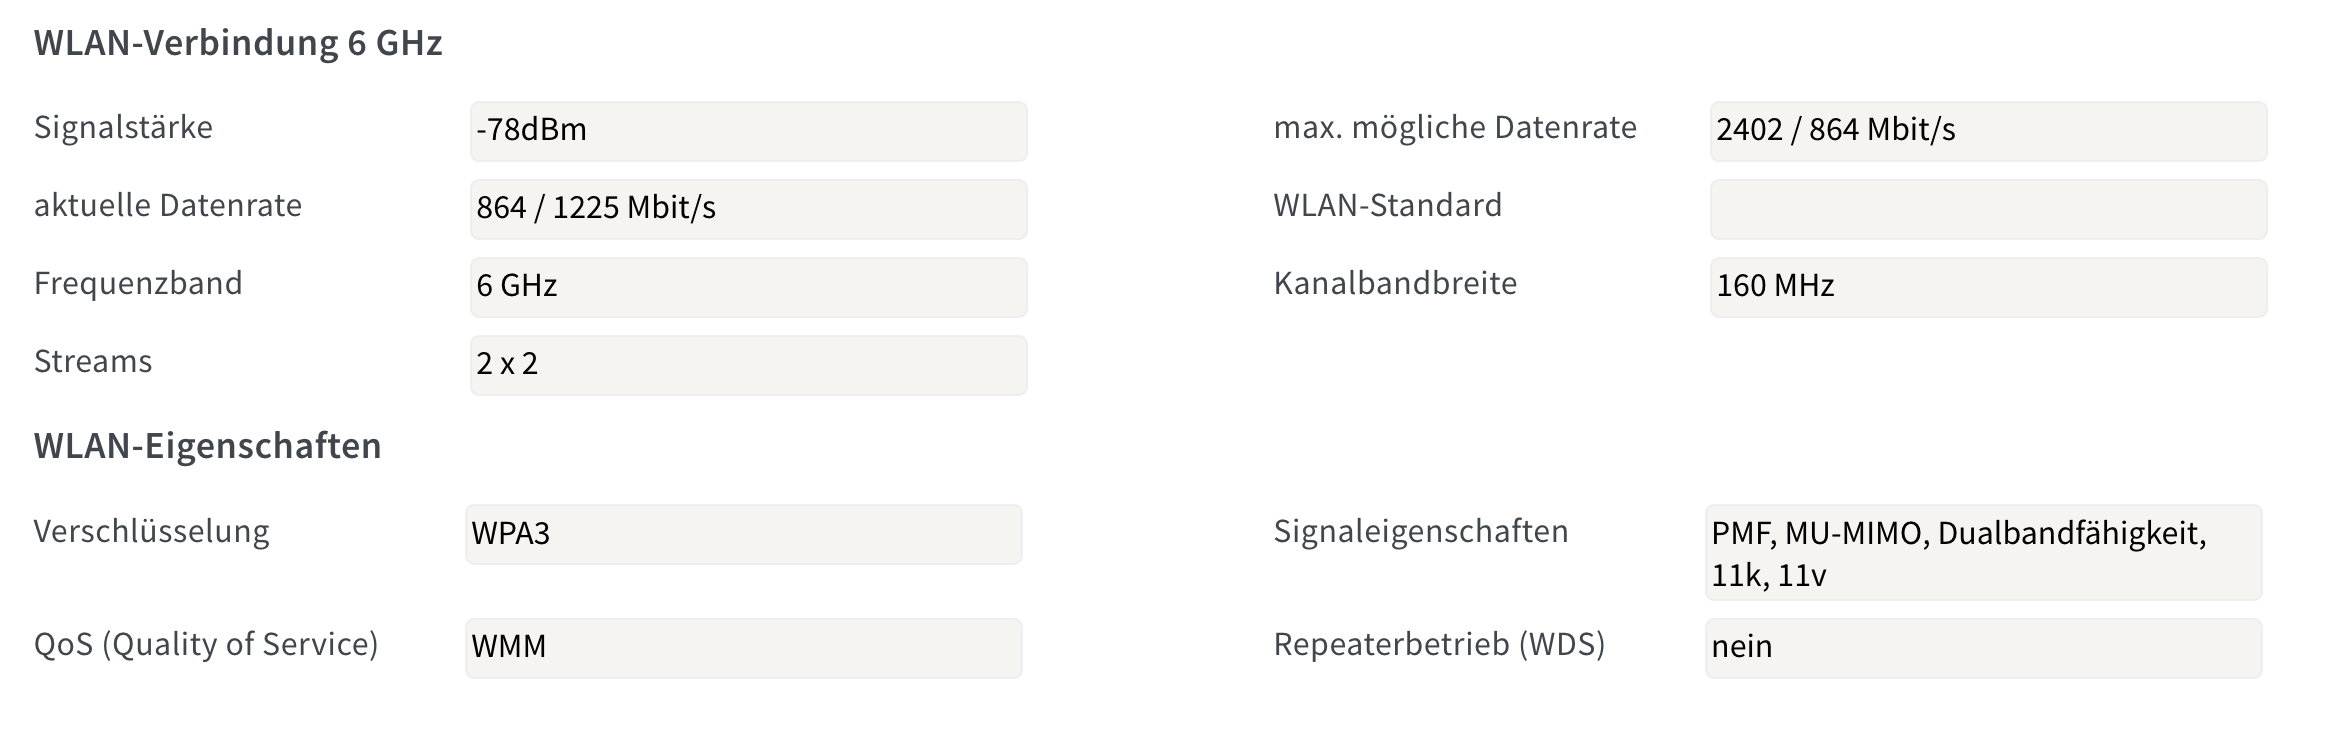Click the WLAN-Standard label text
This screenshot has width=2344, height=744.
(x=1387, y=206)
